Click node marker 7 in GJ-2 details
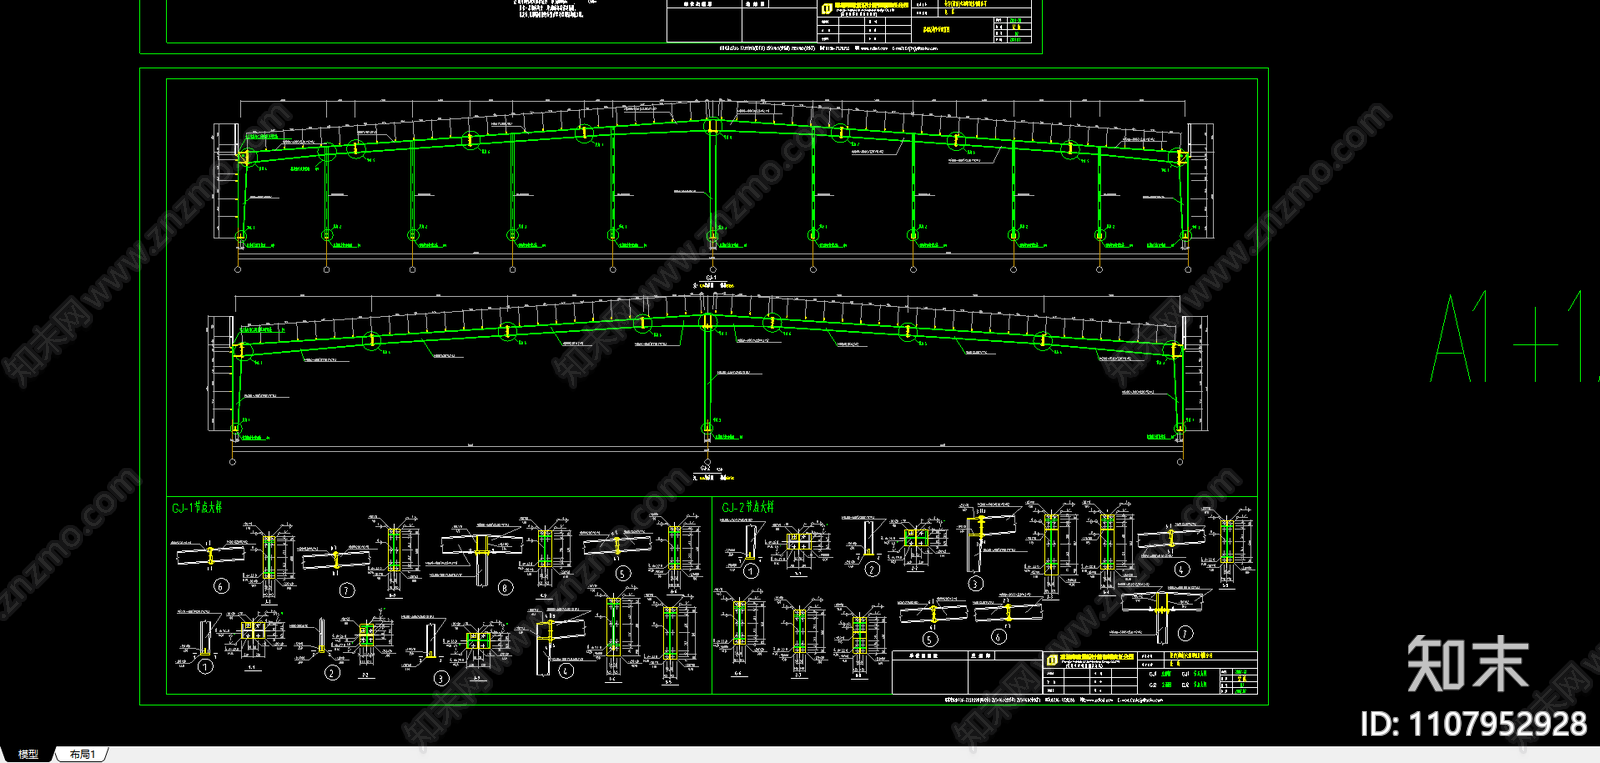Viewport: 1600px width, 763px height. [1185, 633]
